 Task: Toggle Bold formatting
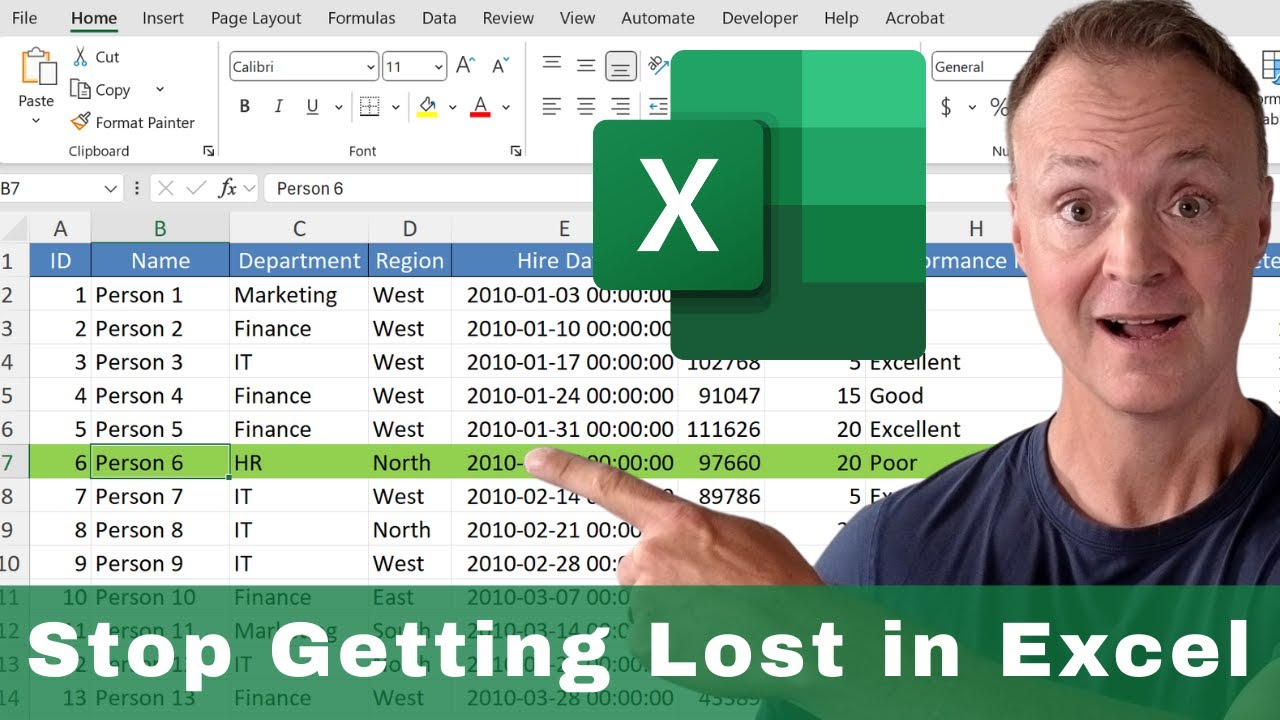click(x=245, y=107)
